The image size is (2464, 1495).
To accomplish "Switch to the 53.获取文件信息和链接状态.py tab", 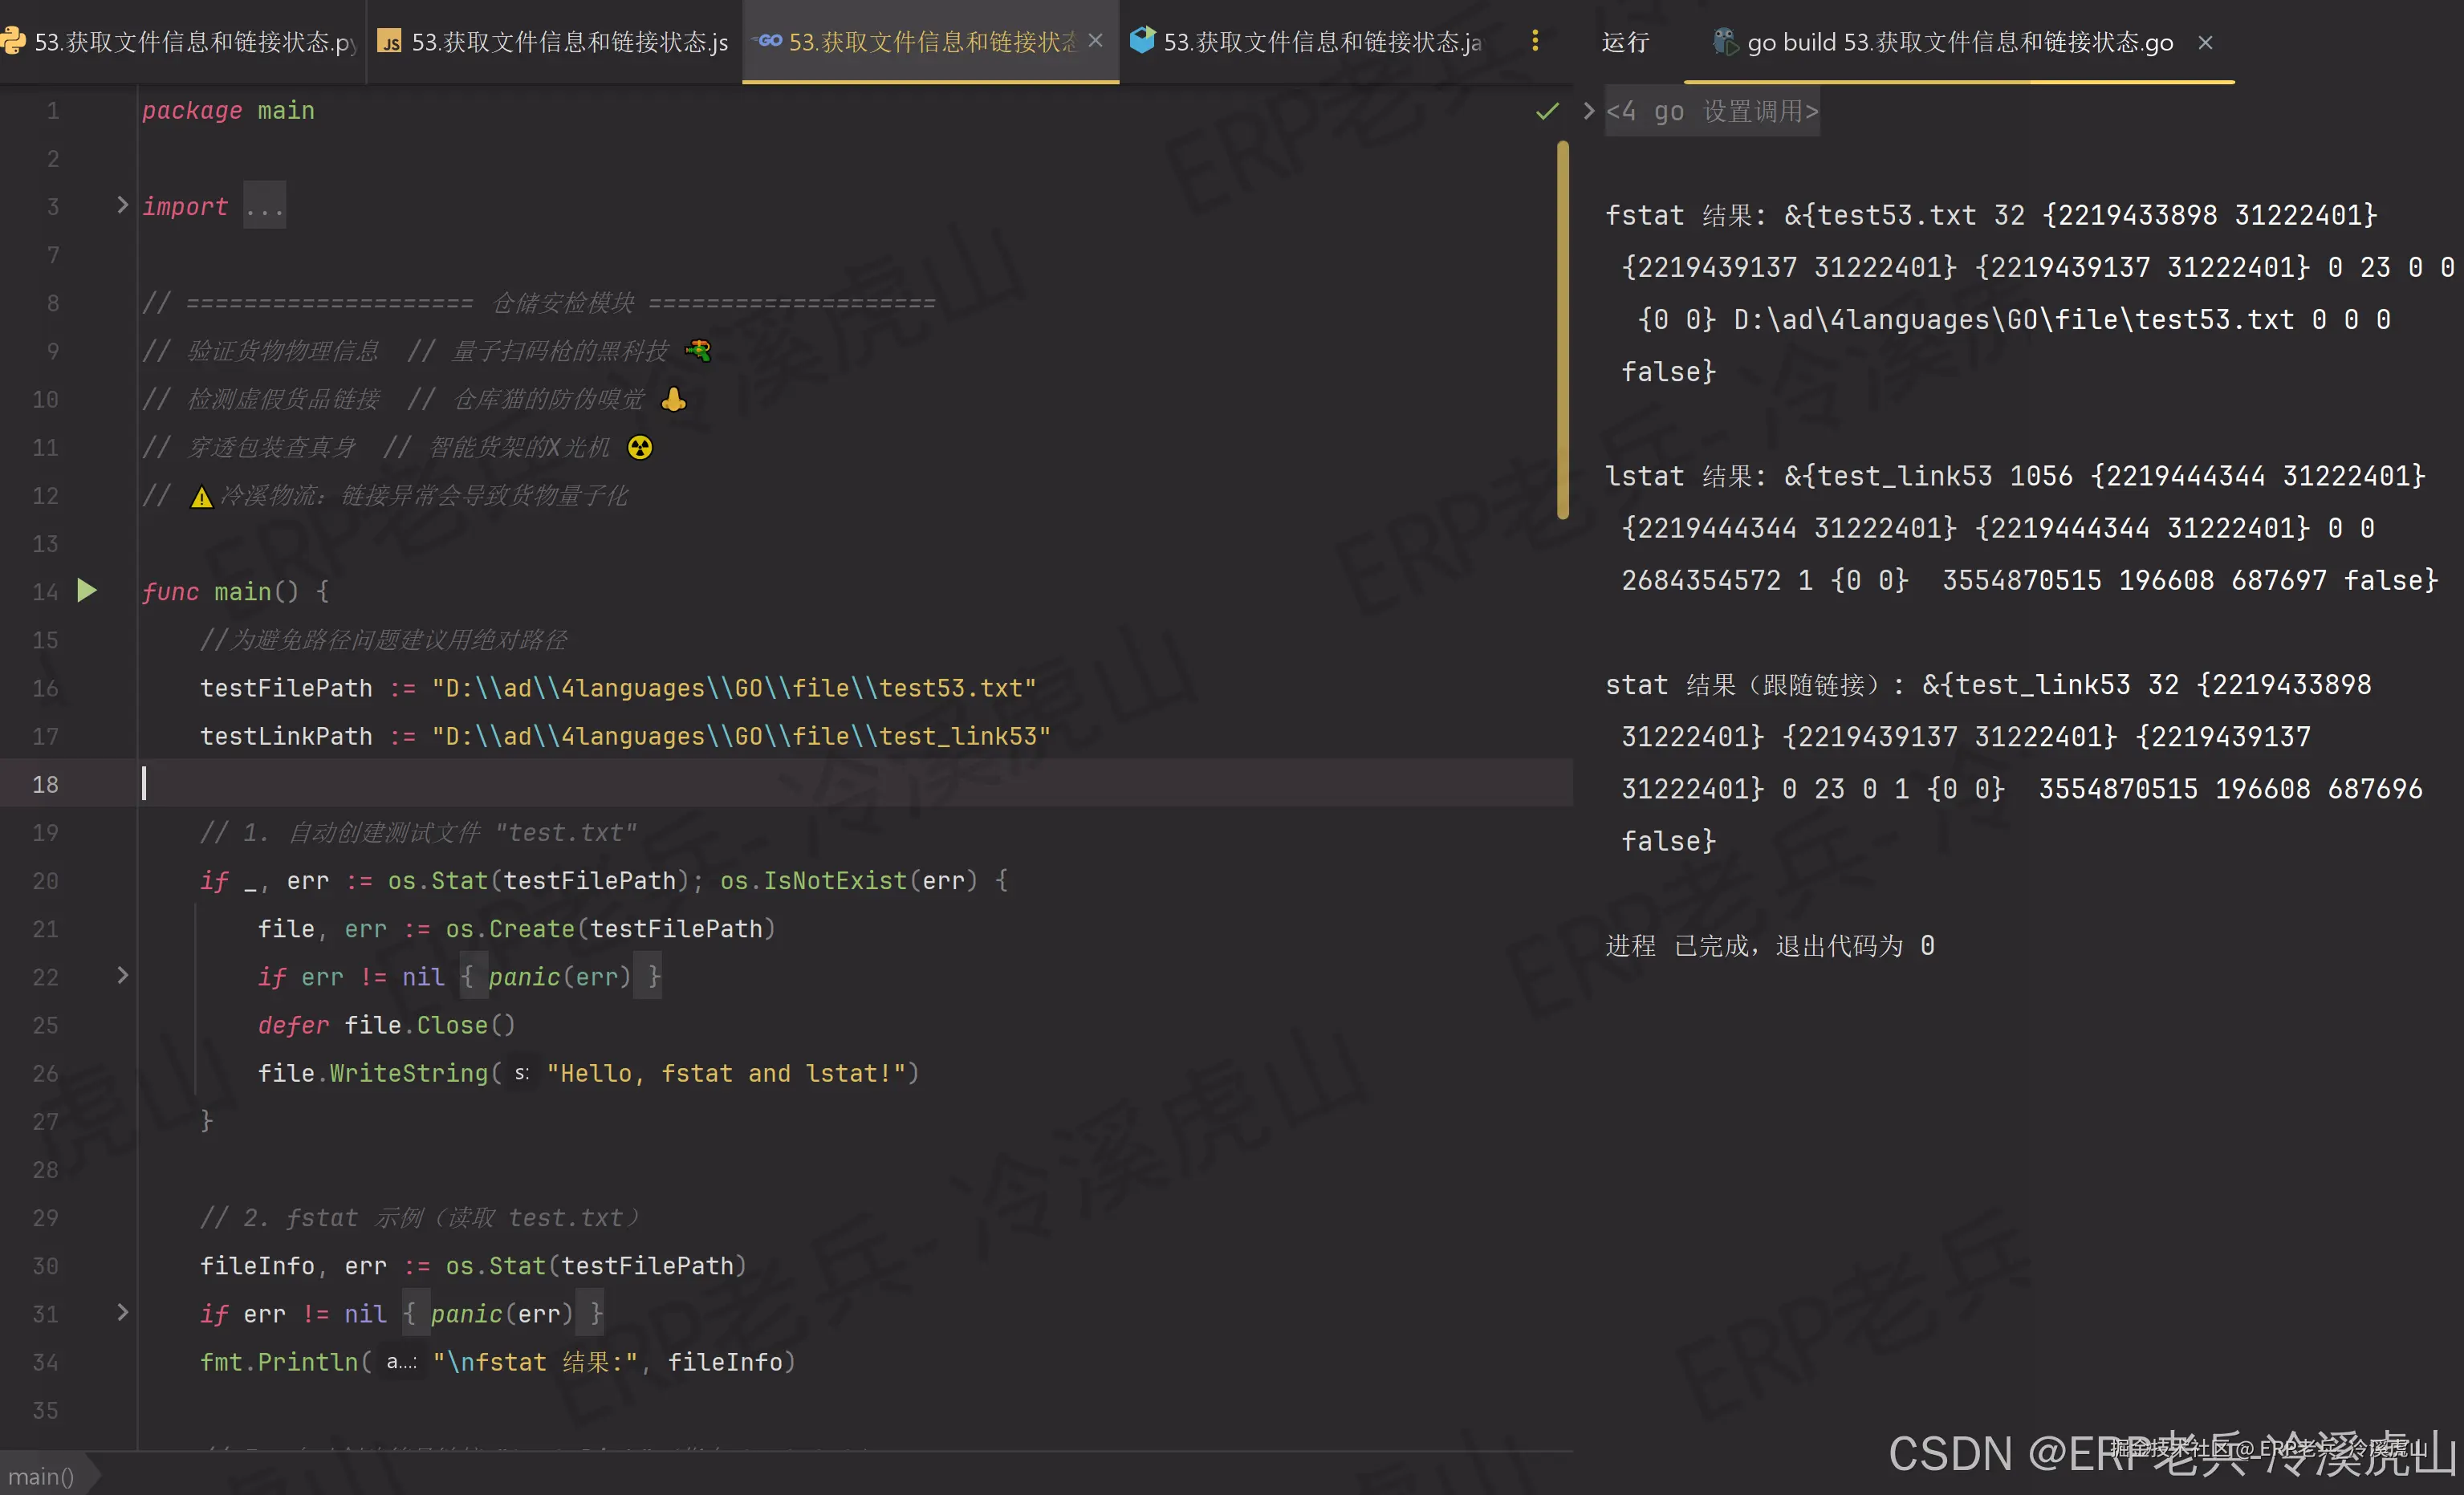I will tap(195, 42).
